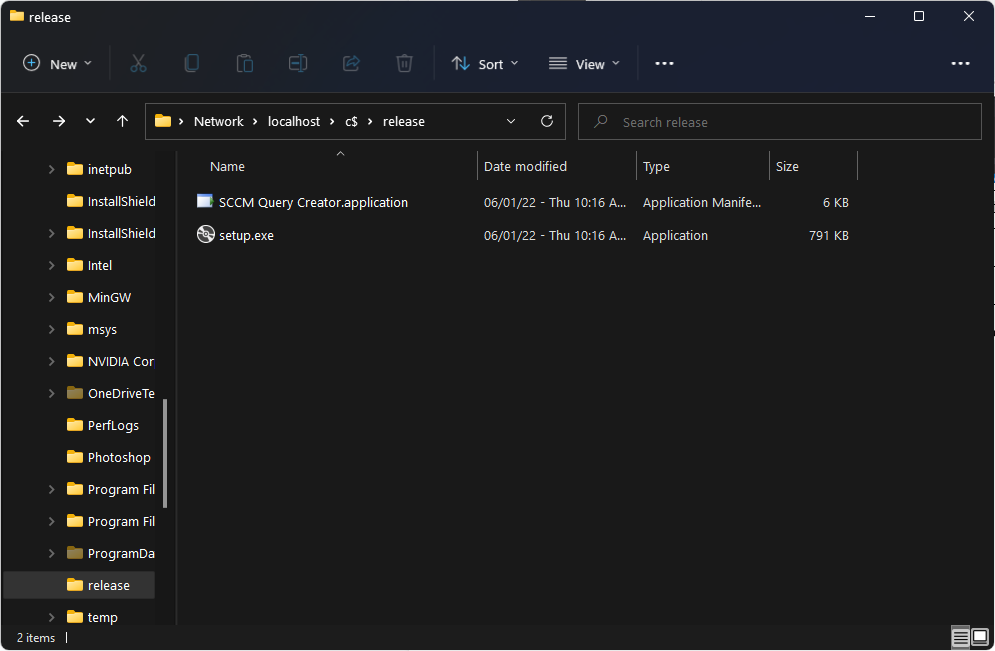The image size is (995, 651).
Task: Open the chevron after c$ in breadcrumb
Action: point(370,121)
